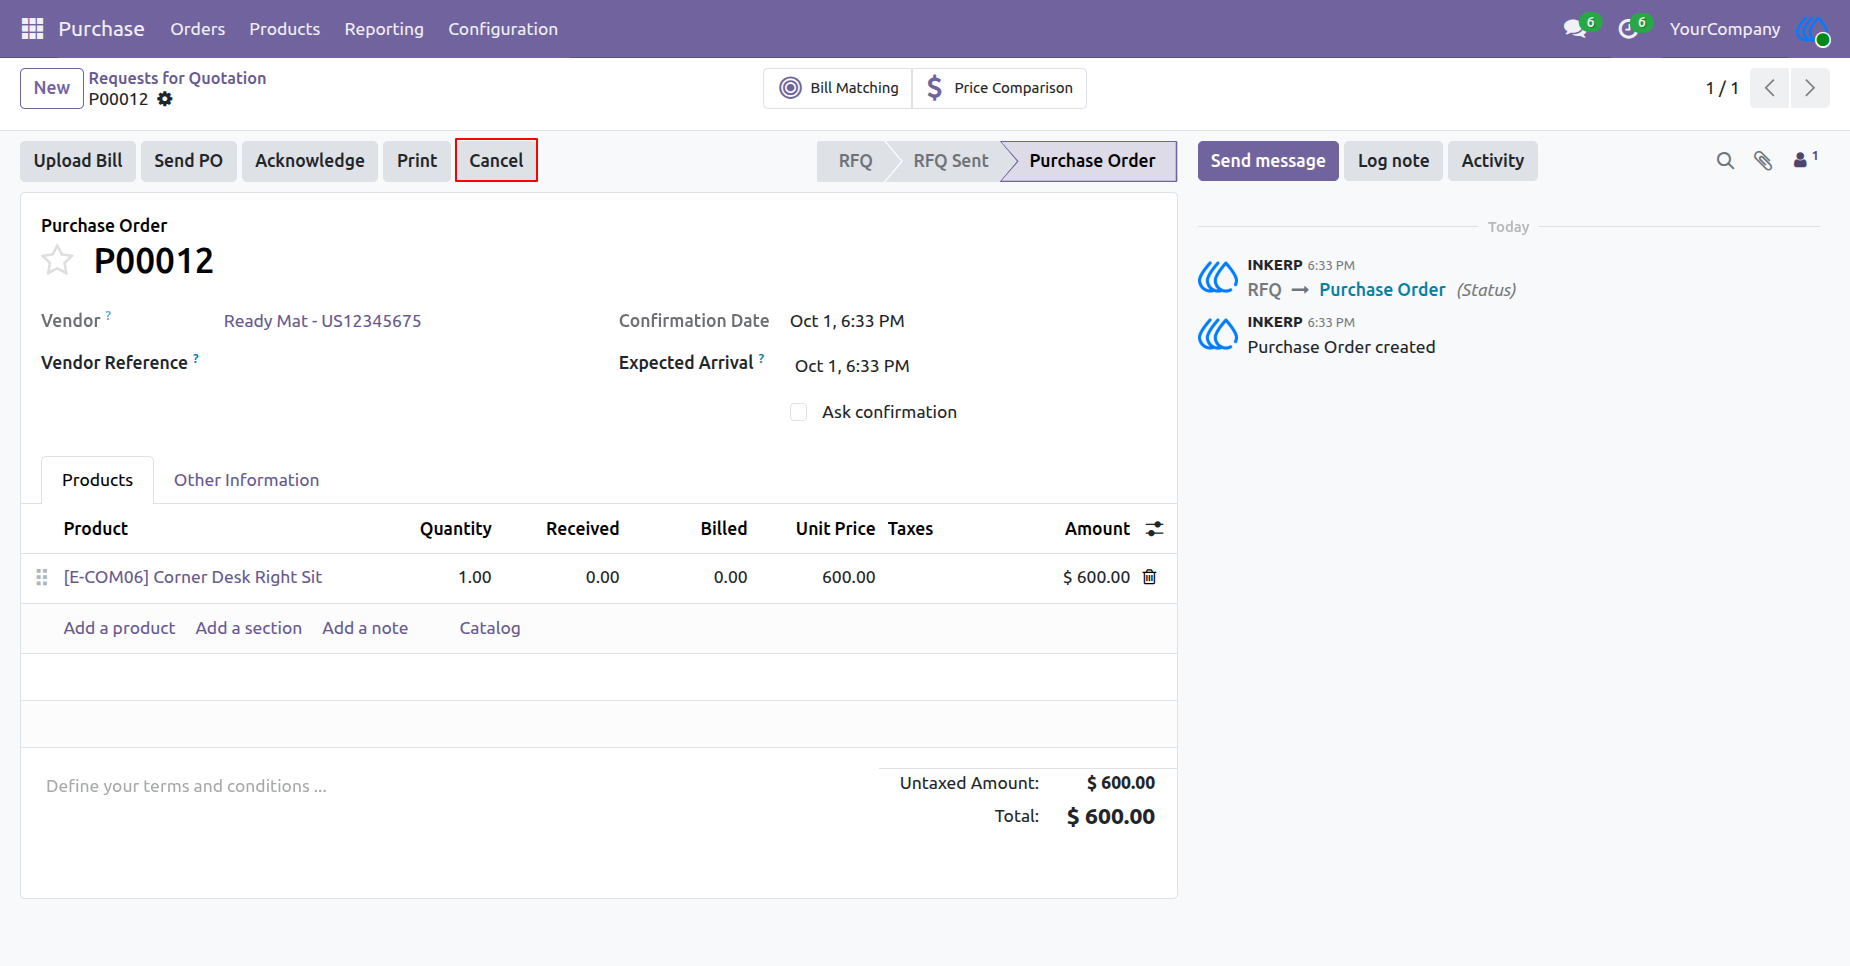
Task: Mark P00012 as favorite star
Action: click(57, 260)
